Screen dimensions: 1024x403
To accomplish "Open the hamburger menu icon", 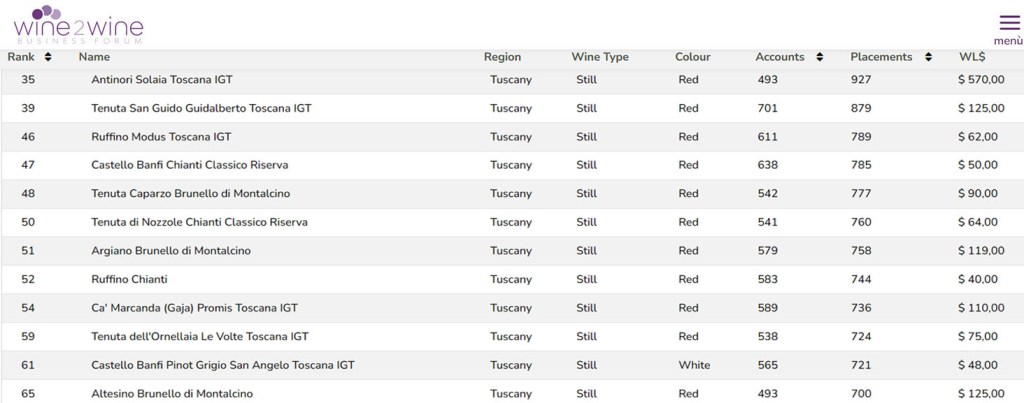I will coord(1008,23).
